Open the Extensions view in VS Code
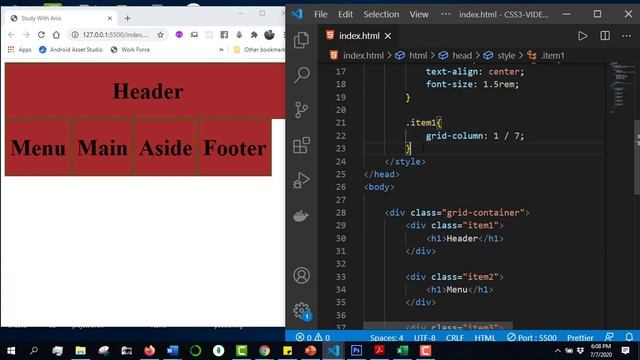Viewport: 640px width, 360px height. click(x=302, y=145)
